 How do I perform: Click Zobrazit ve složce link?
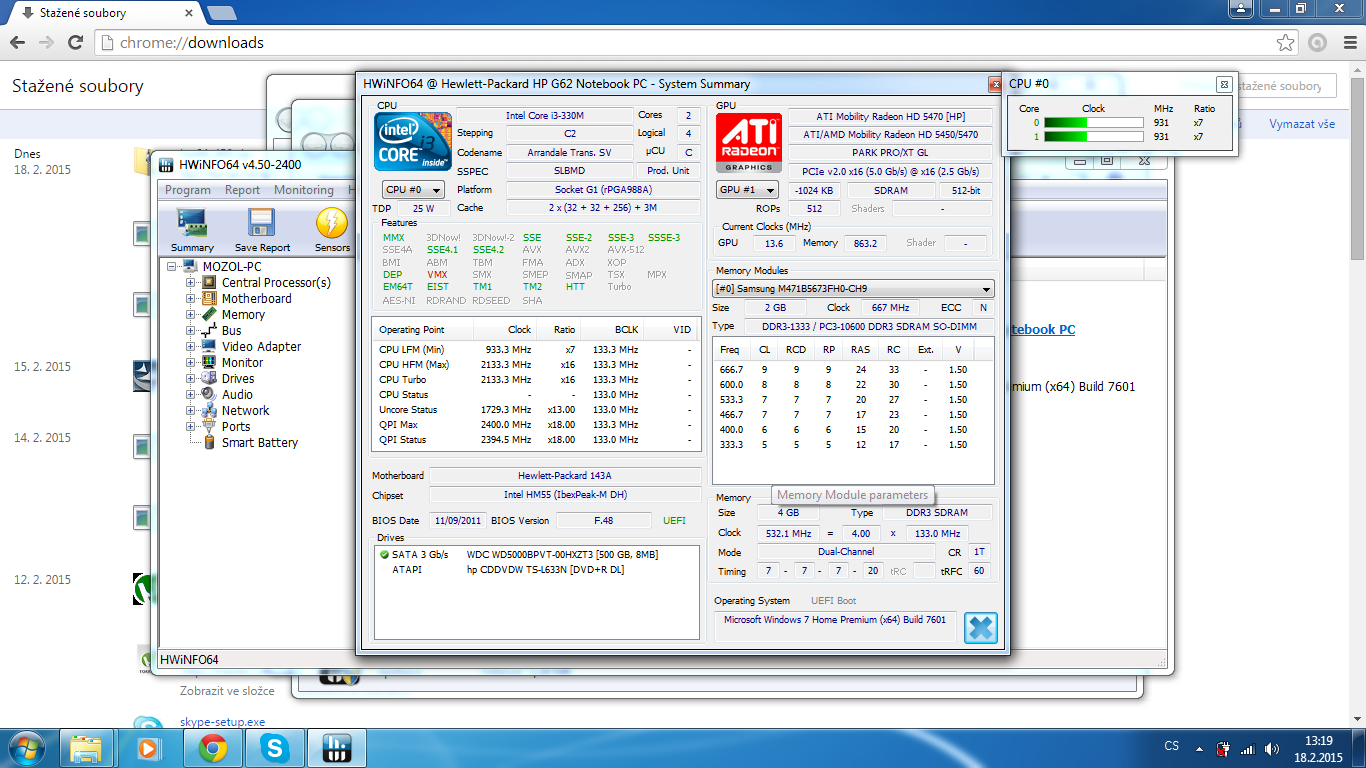pyautogui.click(x=227, y=691)
